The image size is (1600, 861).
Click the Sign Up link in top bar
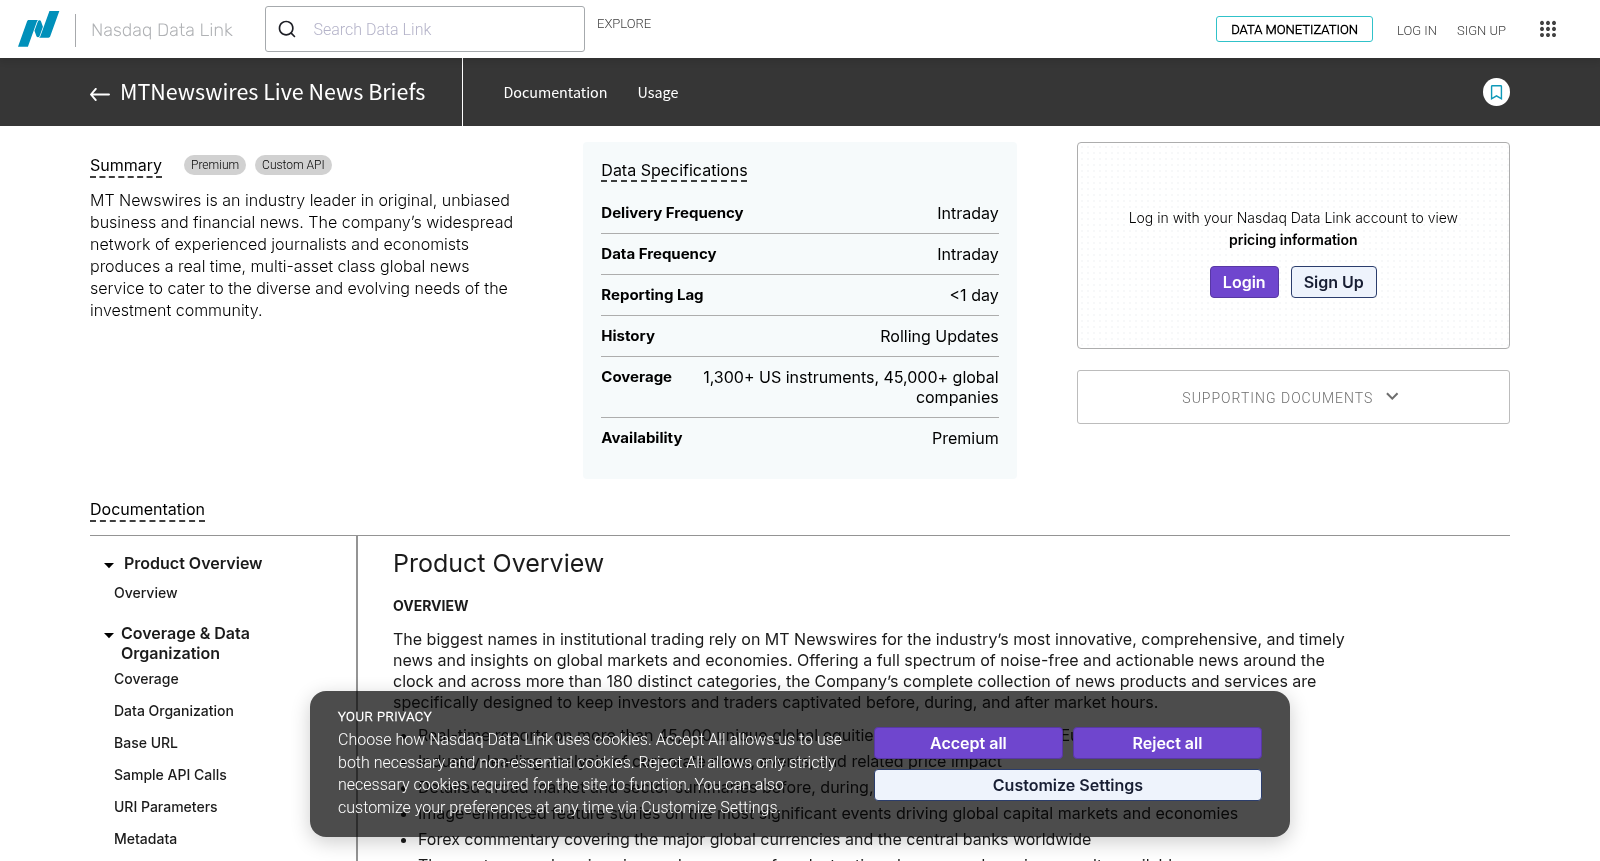[1481, 30]
